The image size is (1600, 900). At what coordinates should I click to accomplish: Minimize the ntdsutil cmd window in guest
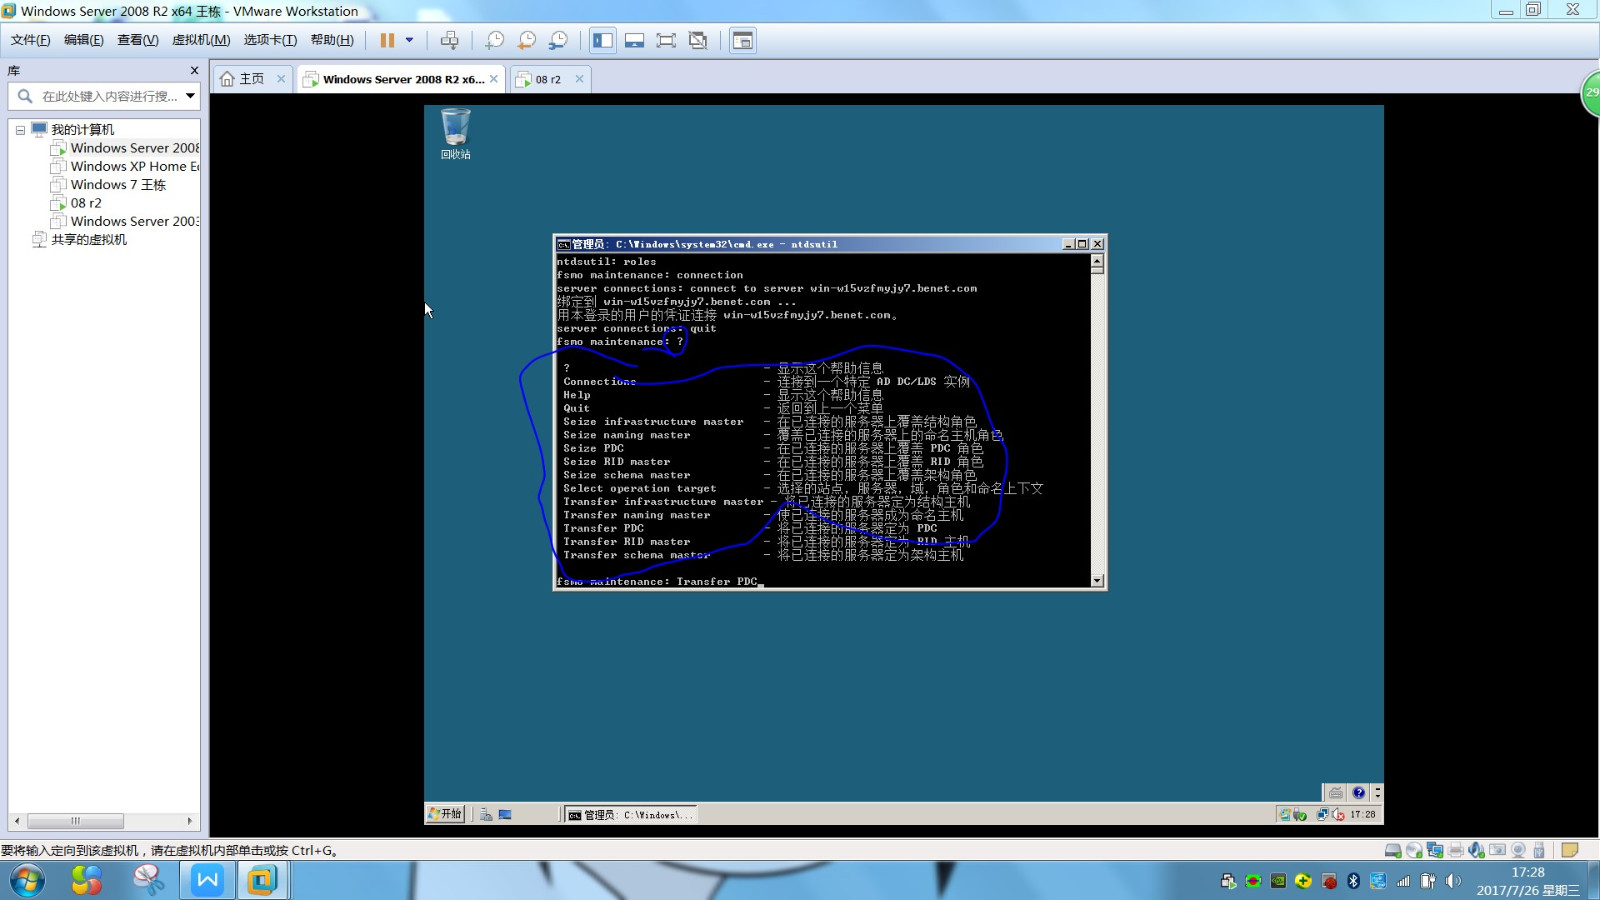click(1068, 244)
